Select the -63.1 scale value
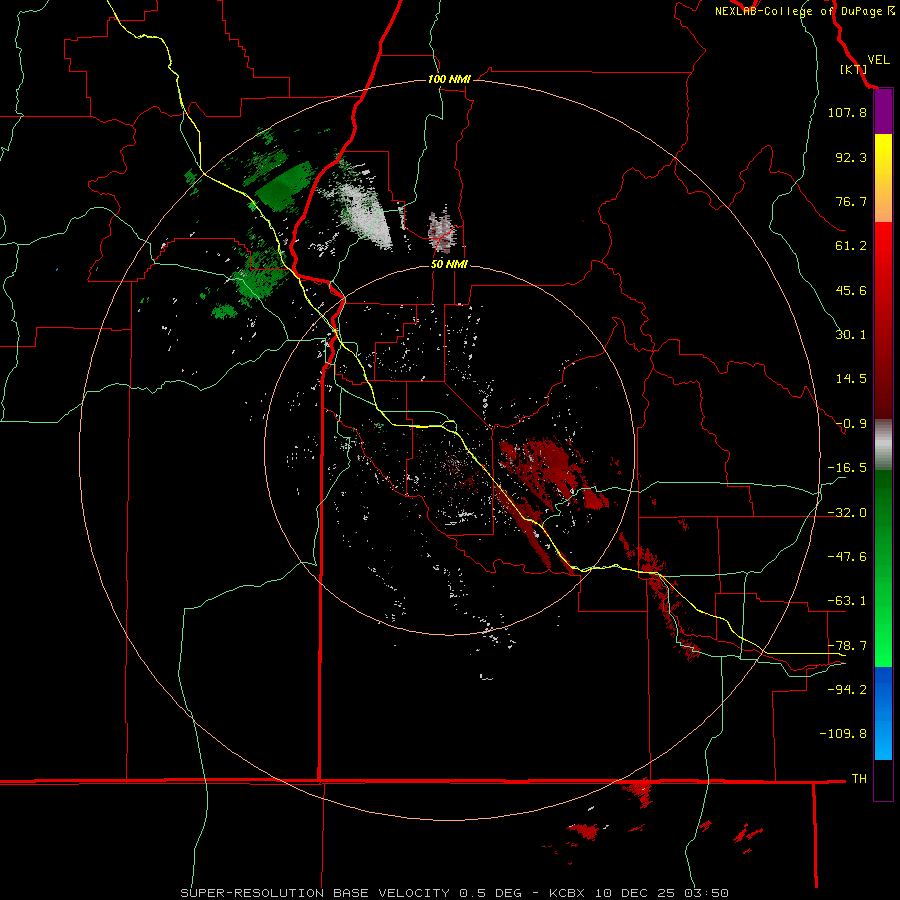 pos(847,601)
